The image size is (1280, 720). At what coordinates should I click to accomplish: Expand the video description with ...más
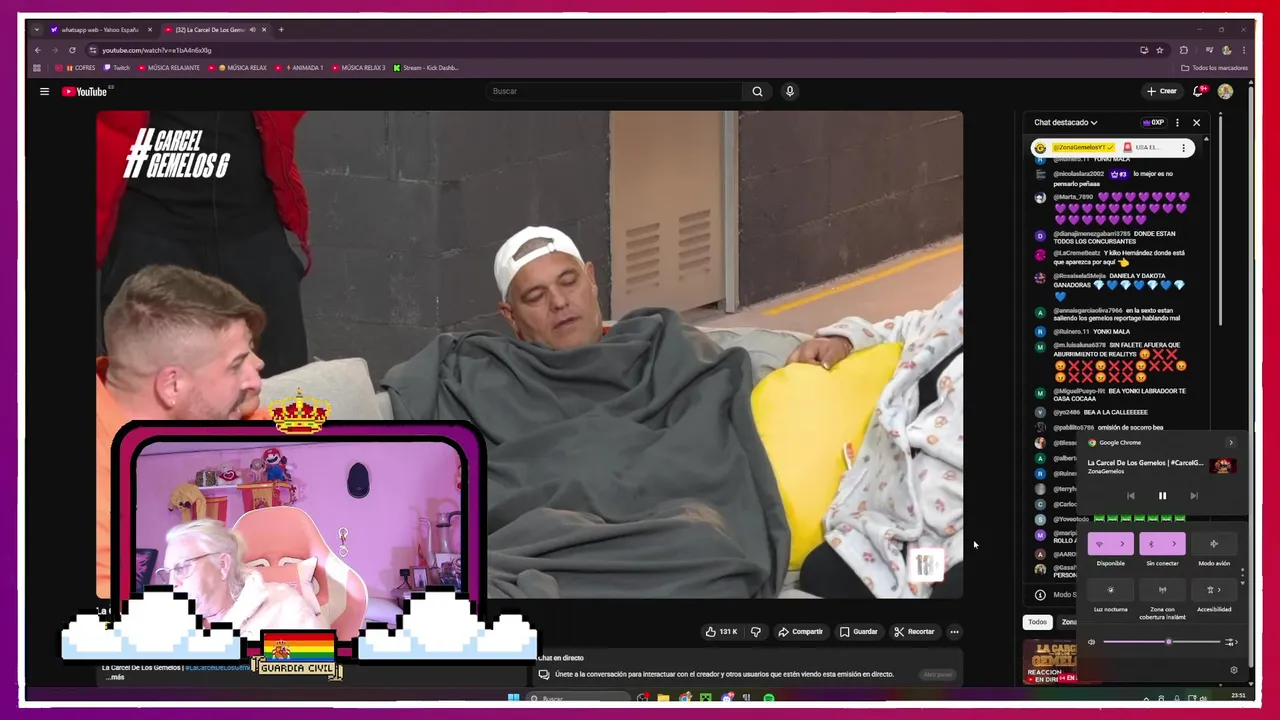pos(115,677)
